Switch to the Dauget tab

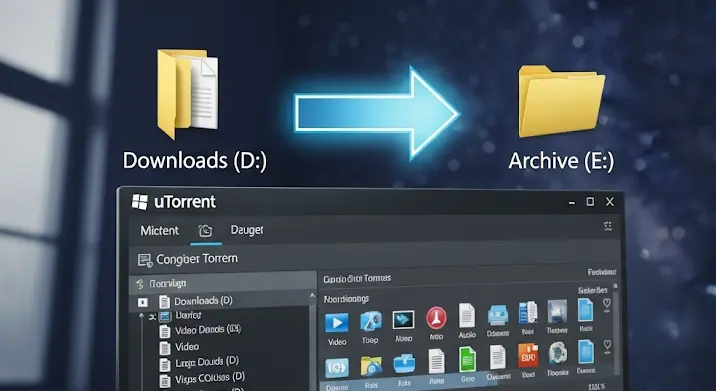[247, 230]
